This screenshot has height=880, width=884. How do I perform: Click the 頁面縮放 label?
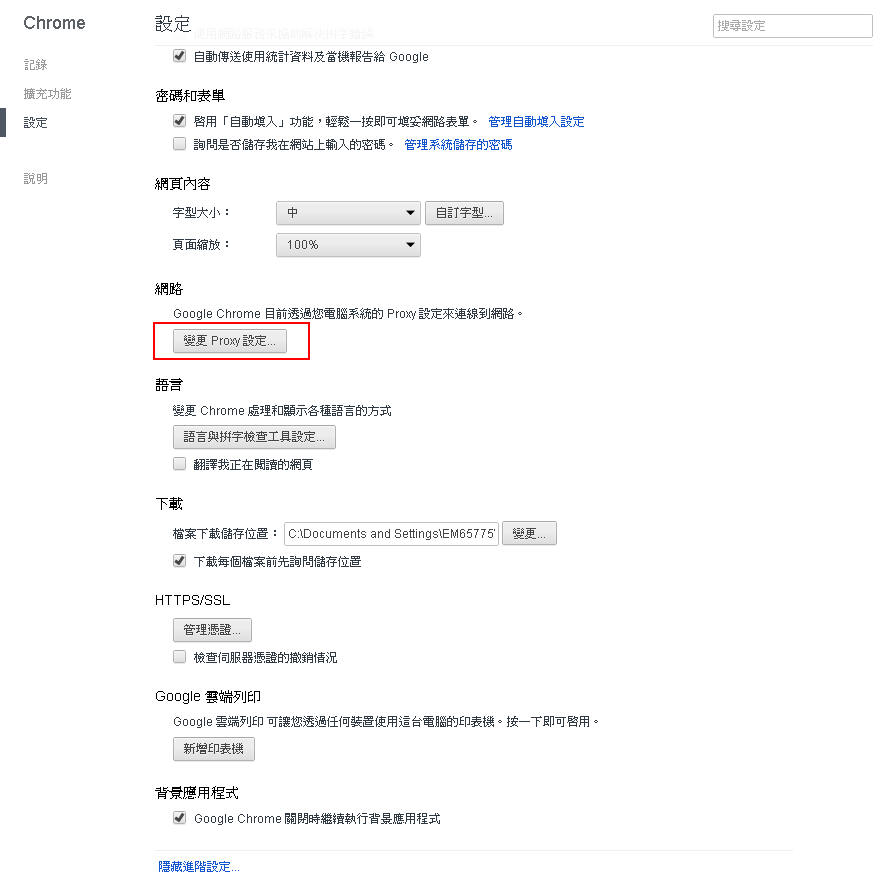point(201,245)
